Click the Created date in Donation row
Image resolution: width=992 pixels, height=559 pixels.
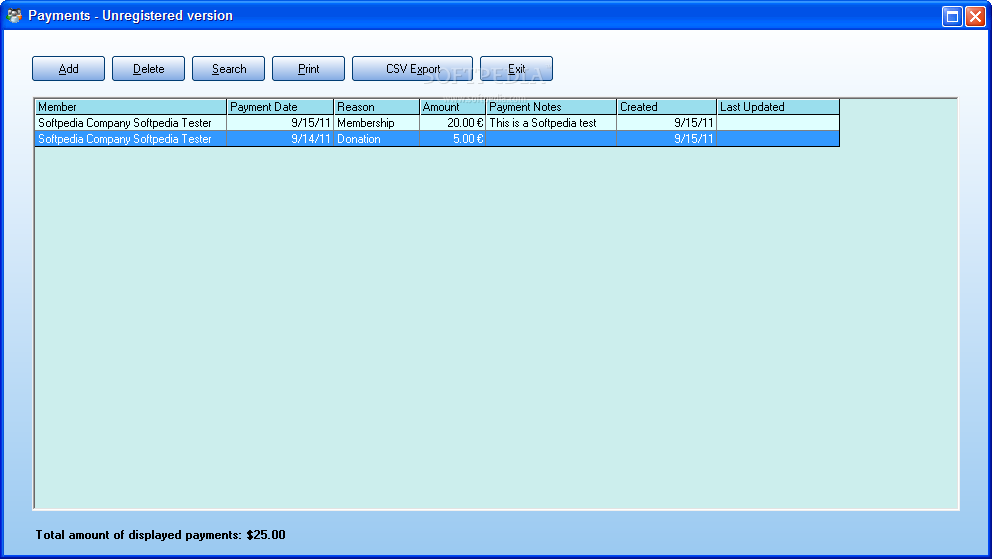point(667,138)
